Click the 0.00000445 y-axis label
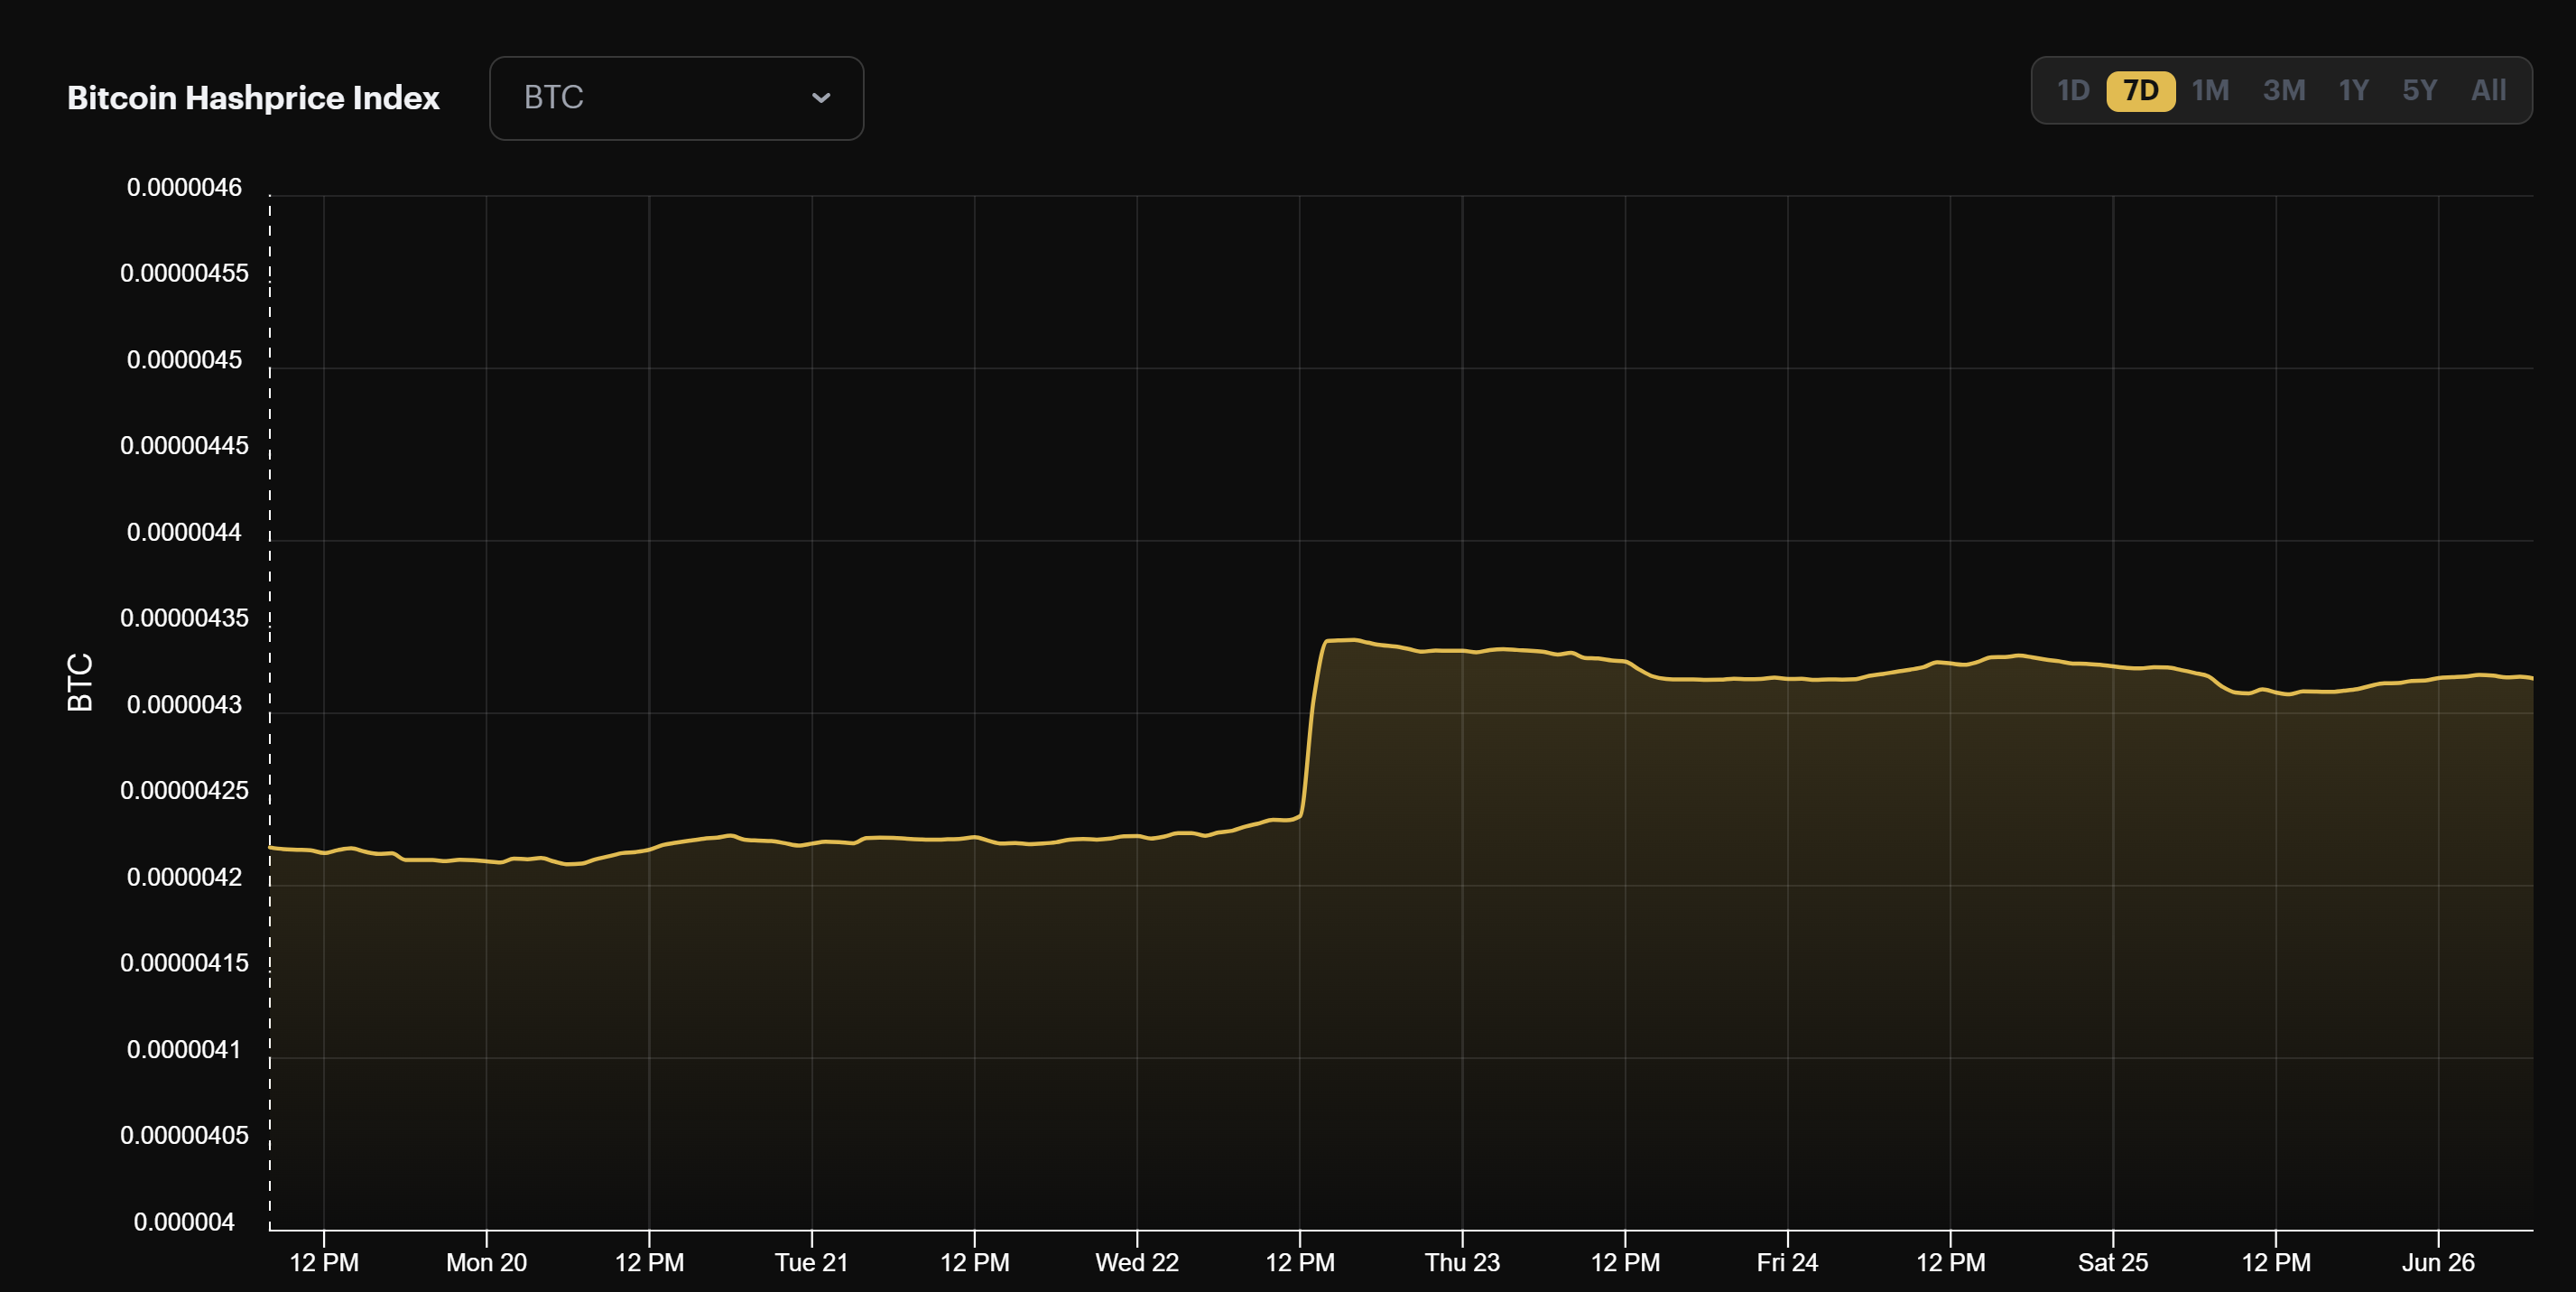 (x=184, y=445)
